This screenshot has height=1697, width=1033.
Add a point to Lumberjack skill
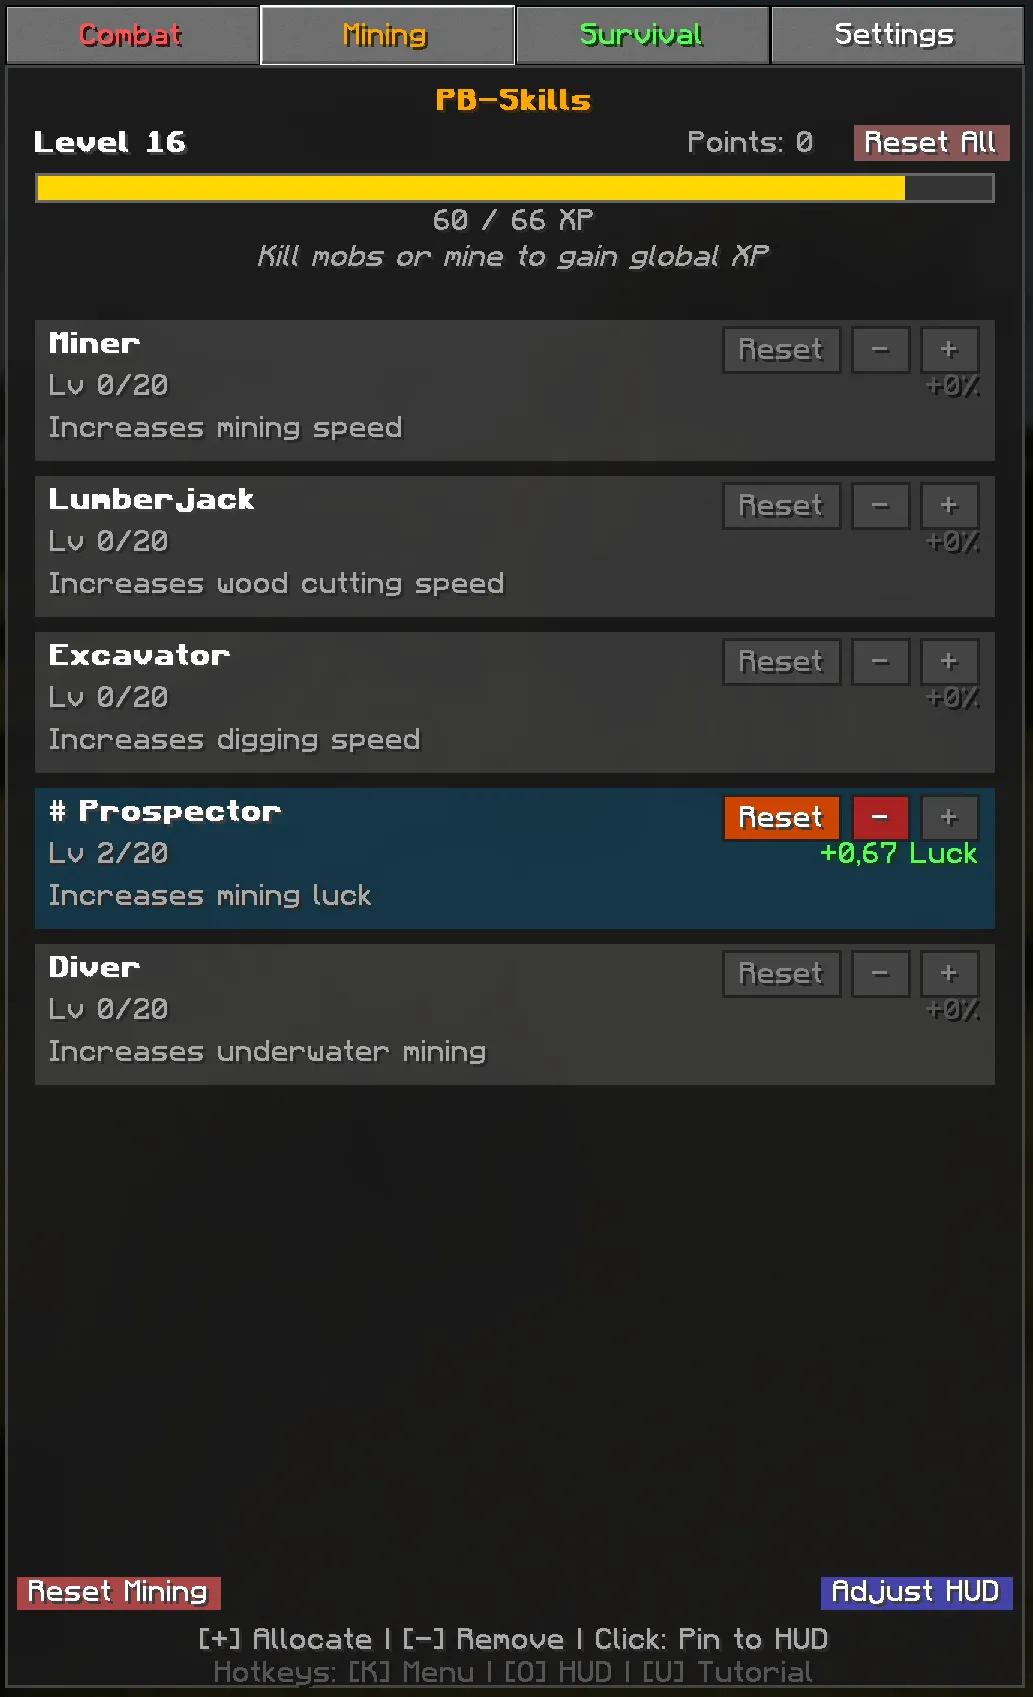[x=949, y=506]
